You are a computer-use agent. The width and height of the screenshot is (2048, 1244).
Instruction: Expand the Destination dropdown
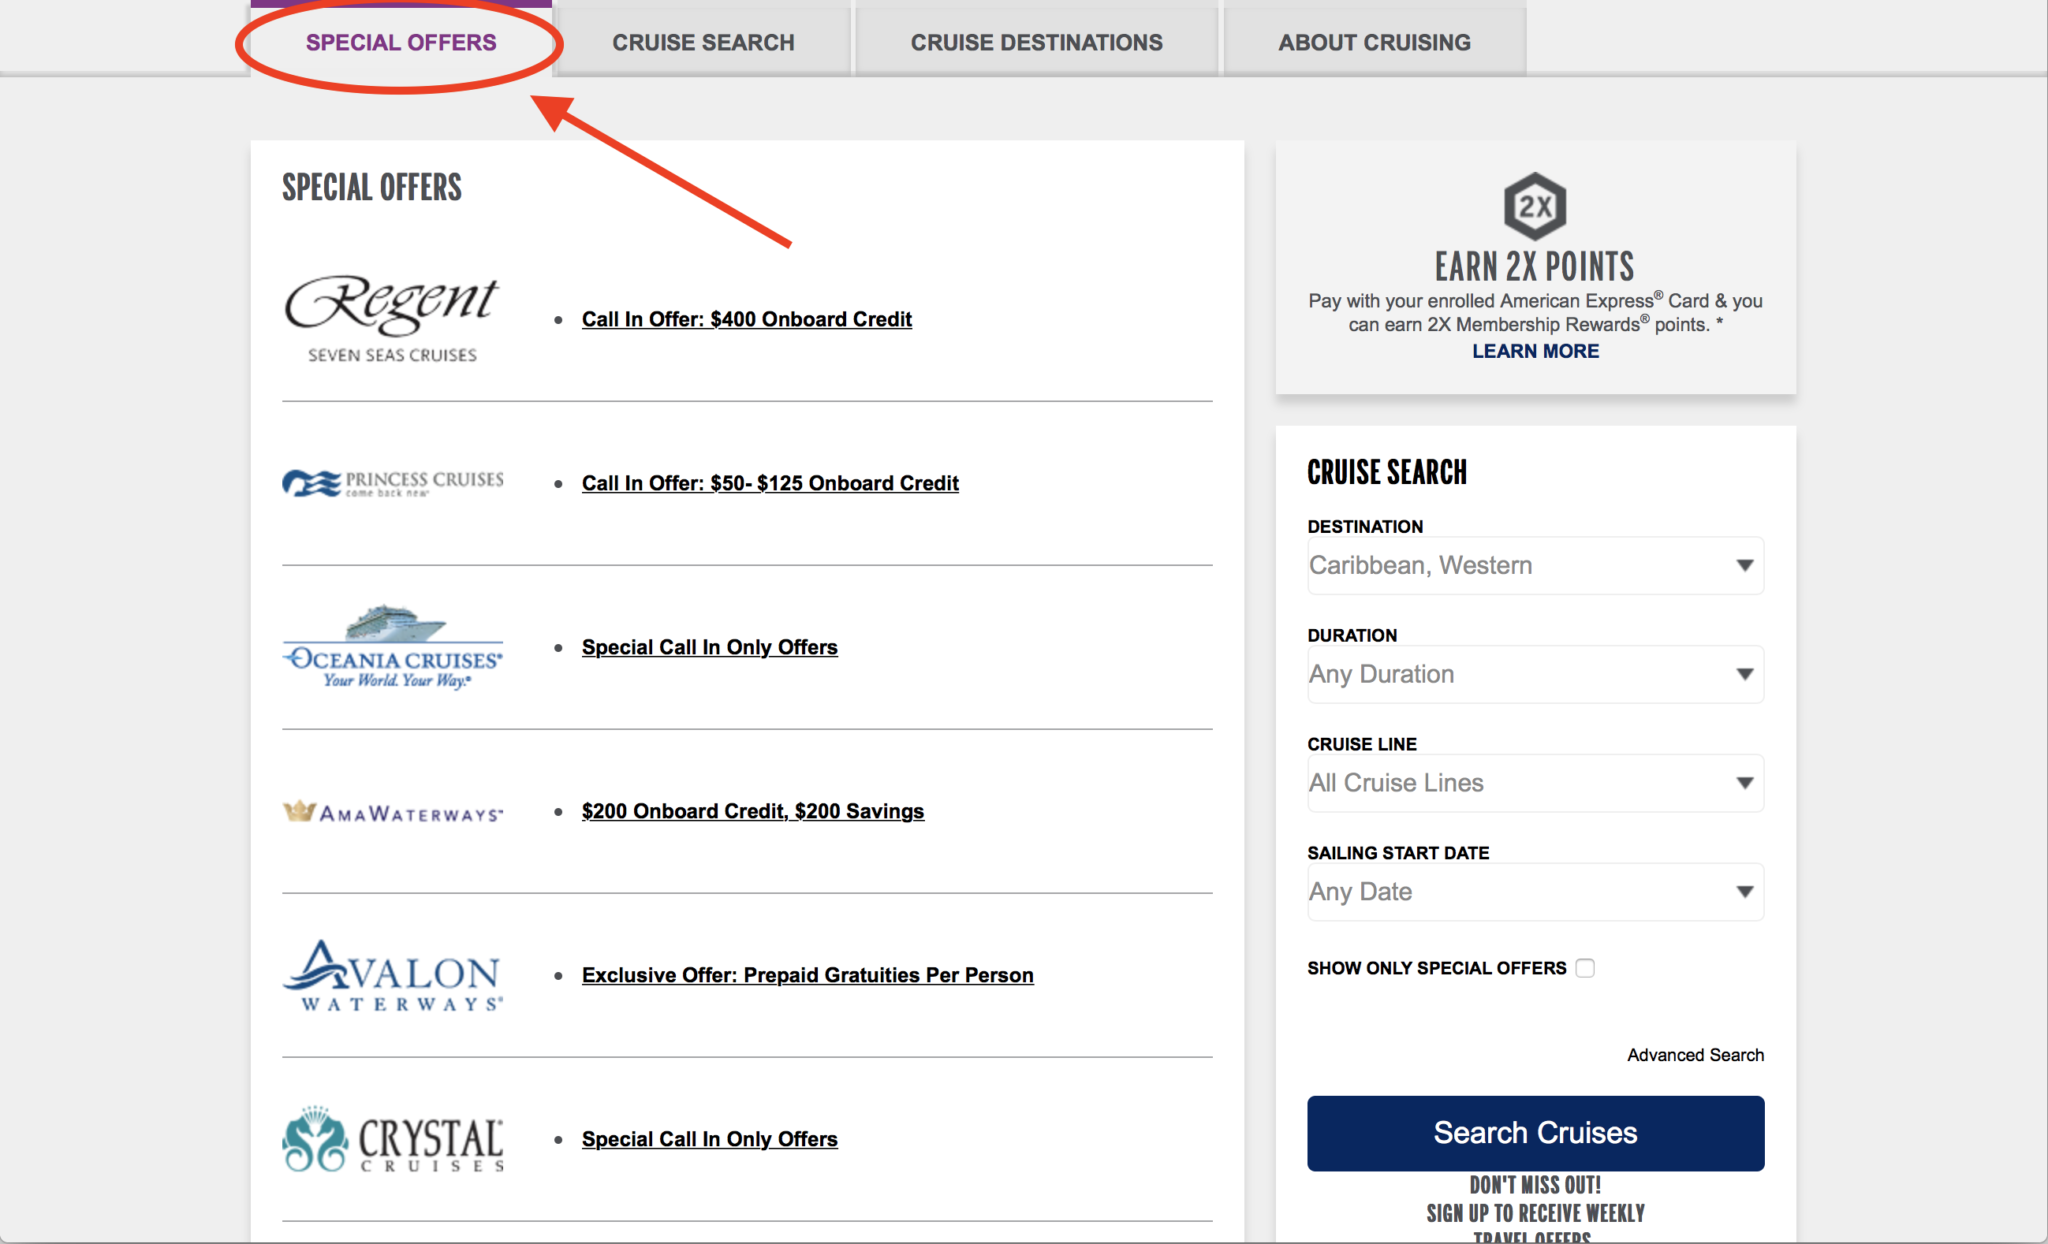1535,565
